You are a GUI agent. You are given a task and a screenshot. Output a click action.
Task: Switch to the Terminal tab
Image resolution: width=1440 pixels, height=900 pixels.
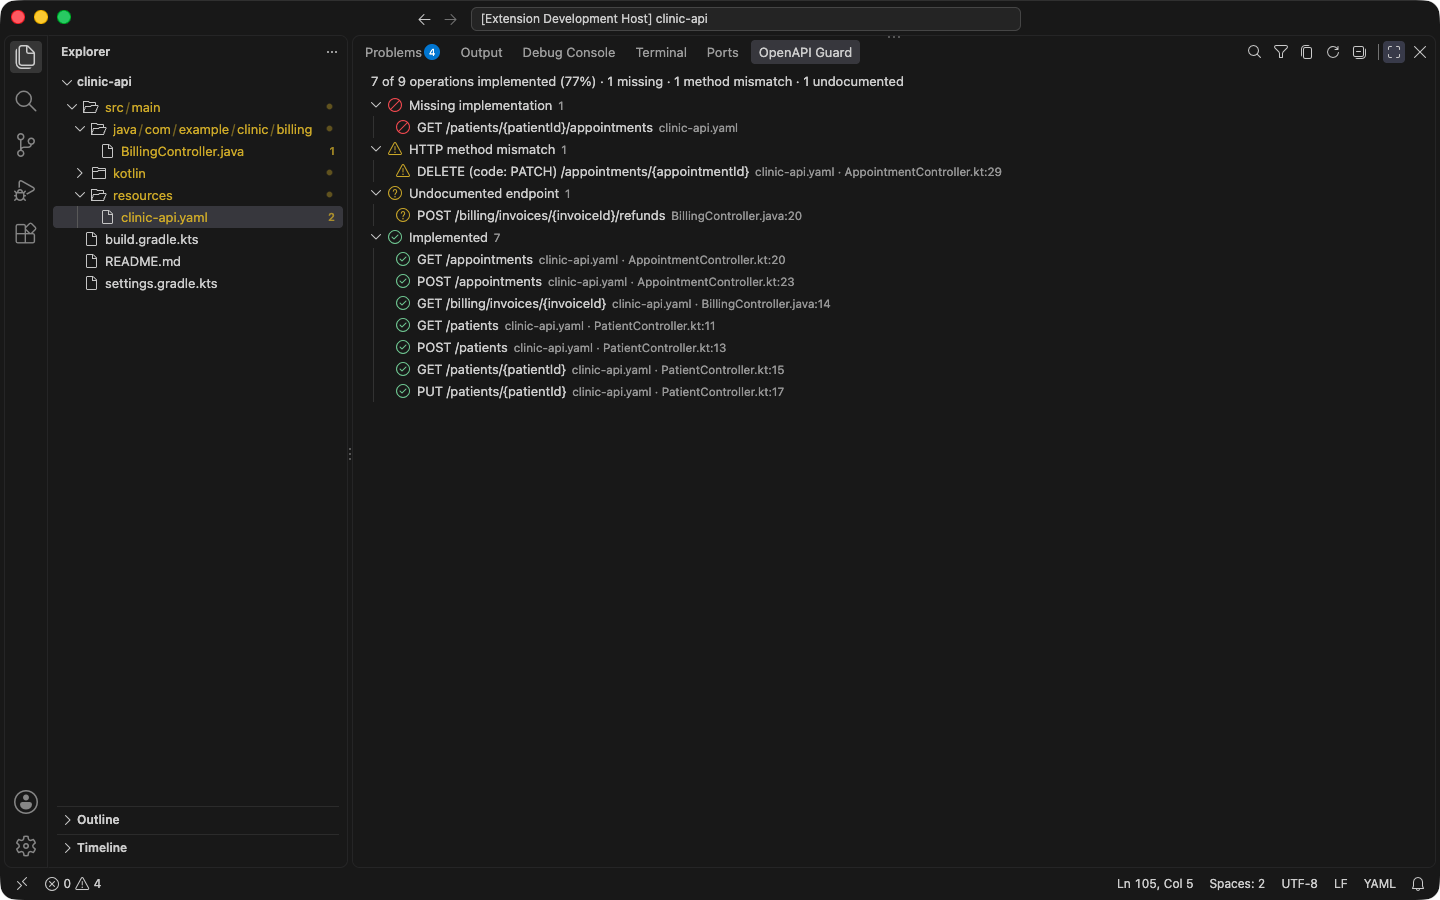(661, 52)
